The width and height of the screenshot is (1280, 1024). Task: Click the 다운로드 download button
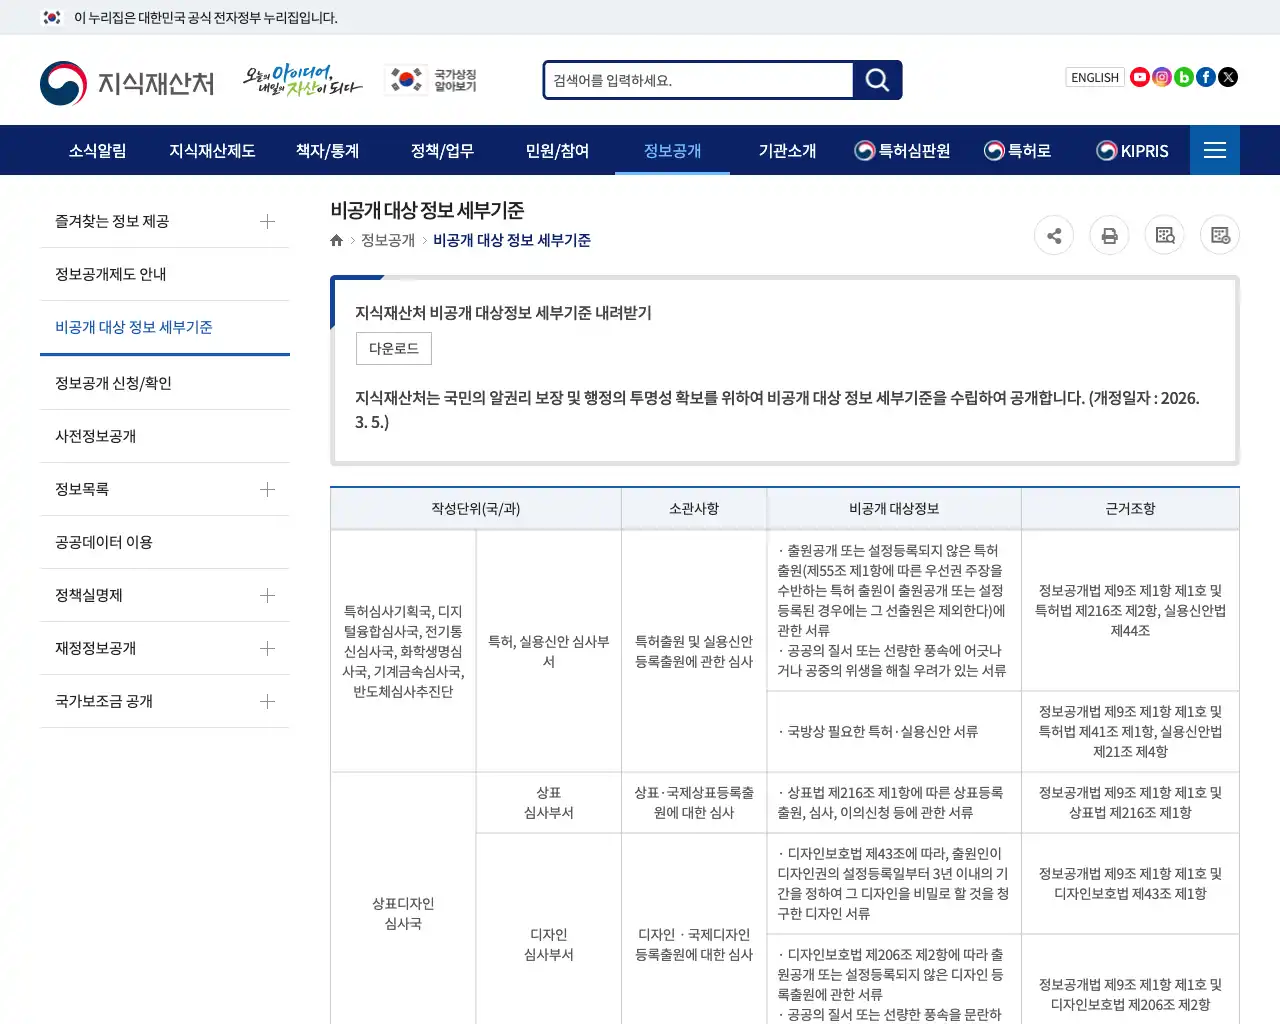pos(393,348)
